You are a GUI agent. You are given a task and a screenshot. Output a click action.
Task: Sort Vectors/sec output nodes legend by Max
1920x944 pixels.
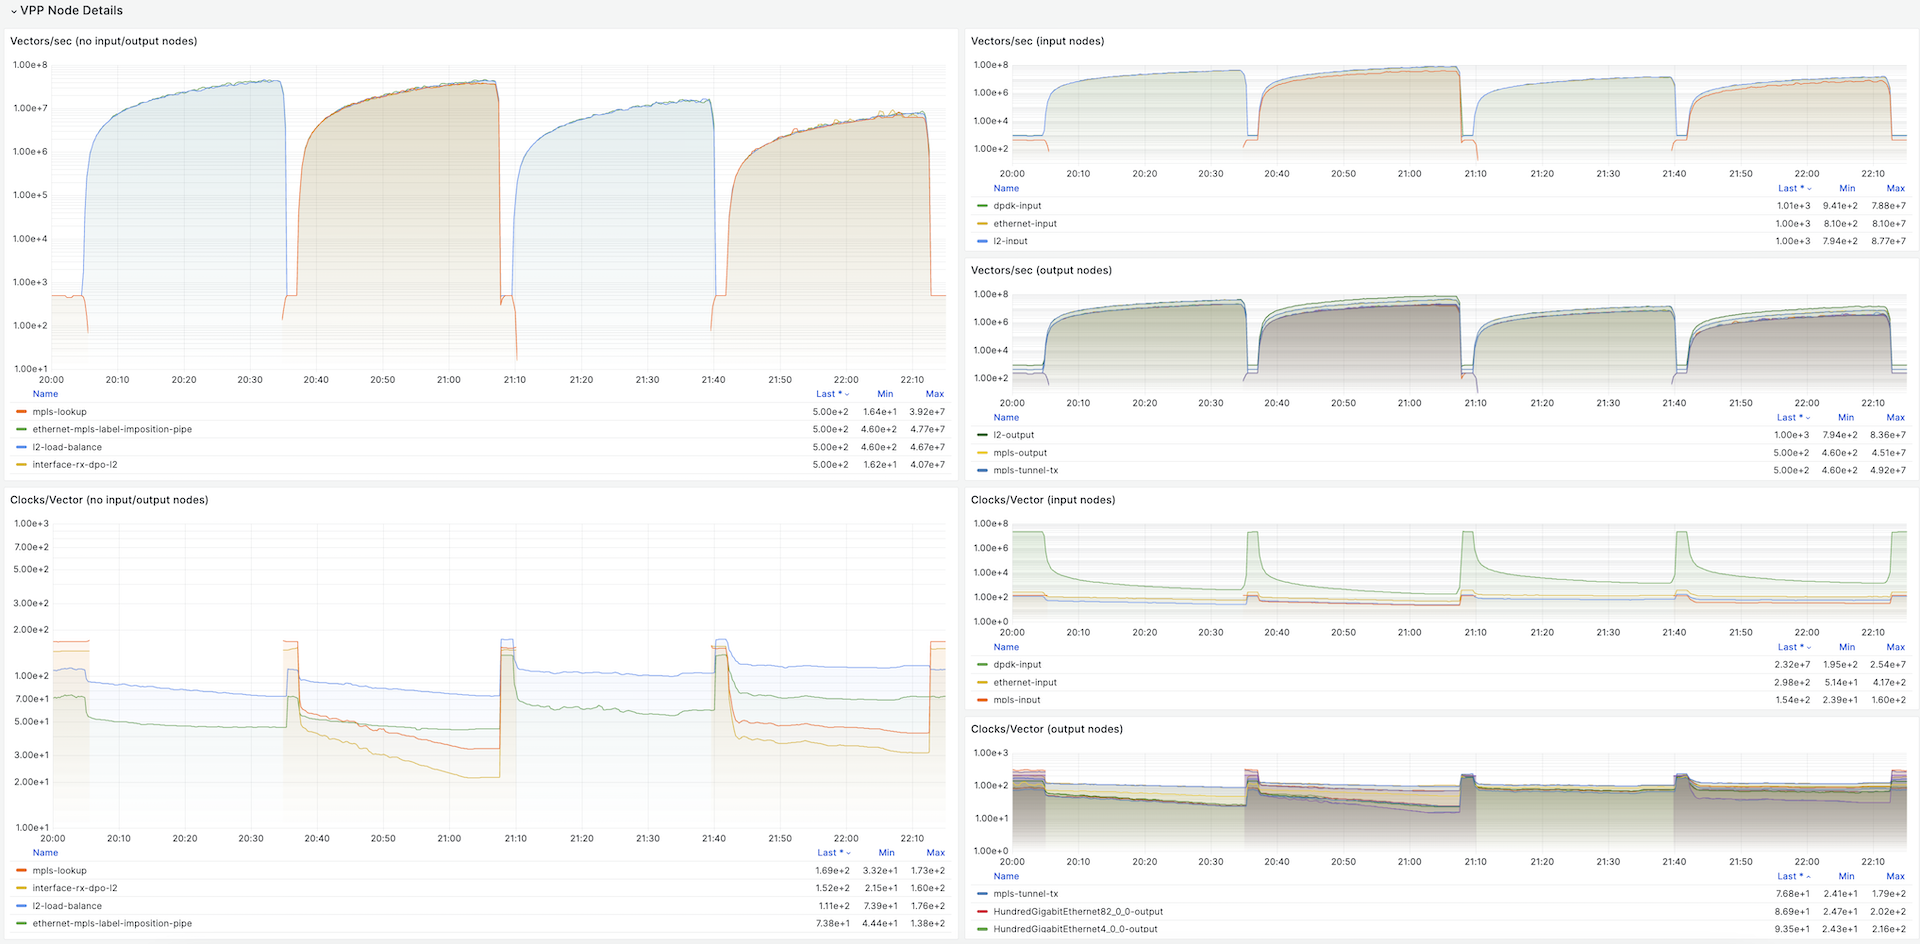coord(1895,417)
